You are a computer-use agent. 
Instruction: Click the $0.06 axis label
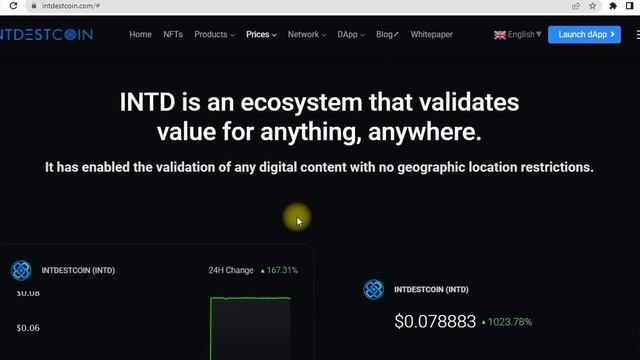pyautogui.click(x=28, y=328)
